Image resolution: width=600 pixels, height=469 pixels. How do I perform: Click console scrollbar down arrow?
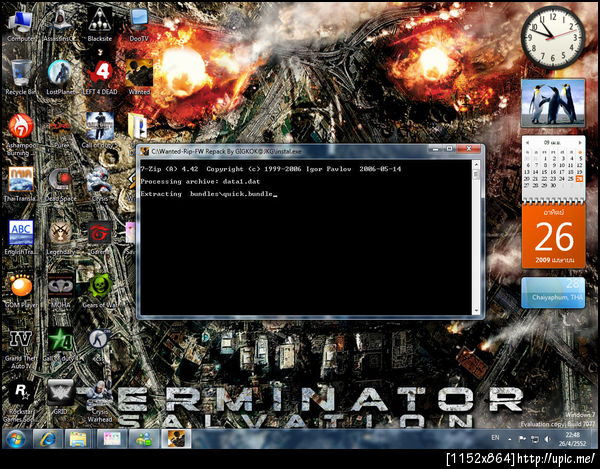tap(476, 310)
